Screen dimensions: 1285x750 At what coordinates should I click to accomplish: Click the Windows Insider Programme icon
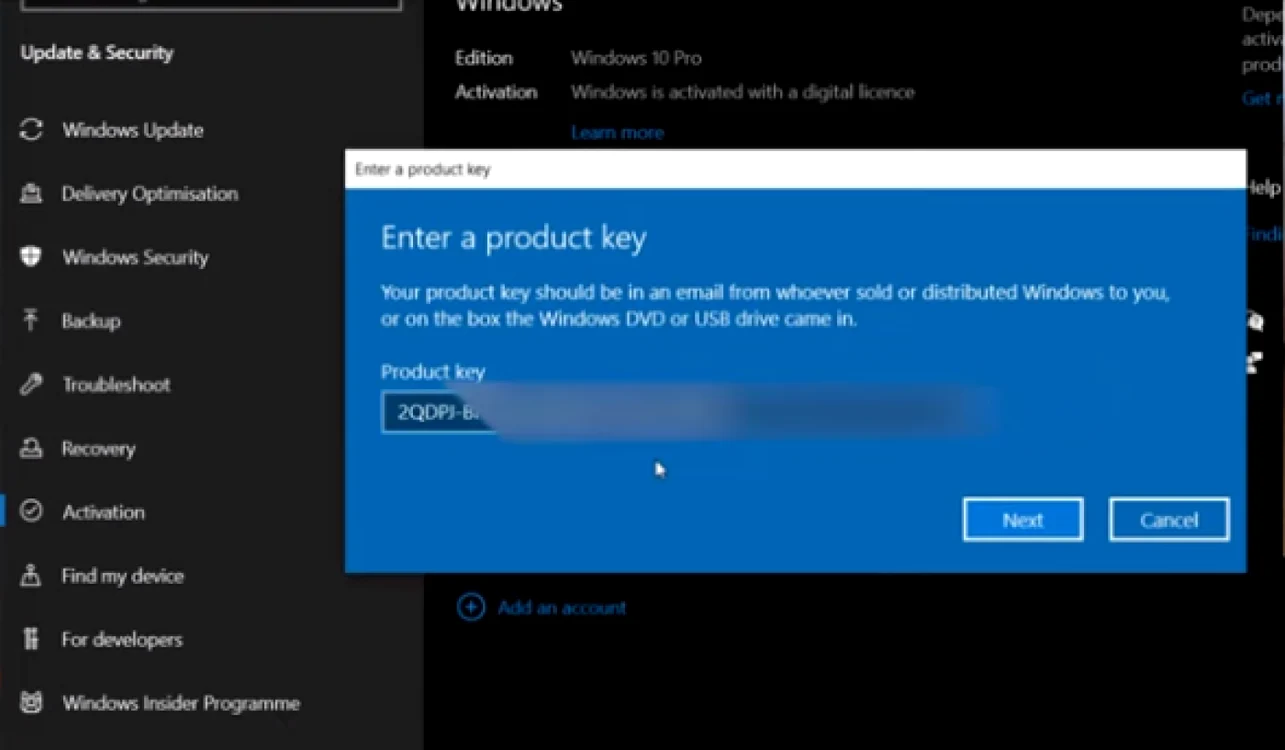pos(31,703)
